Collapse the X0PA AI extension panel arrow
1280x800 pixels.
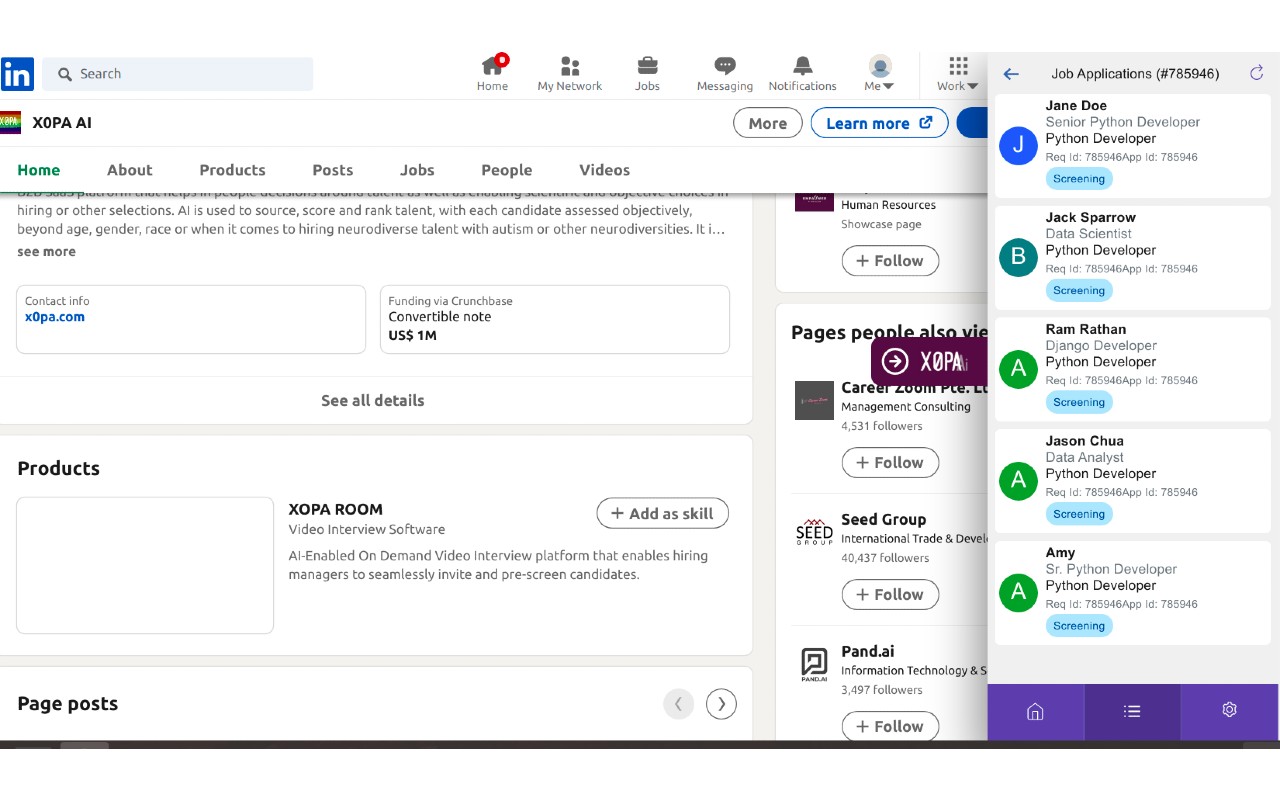pos(896,361)
